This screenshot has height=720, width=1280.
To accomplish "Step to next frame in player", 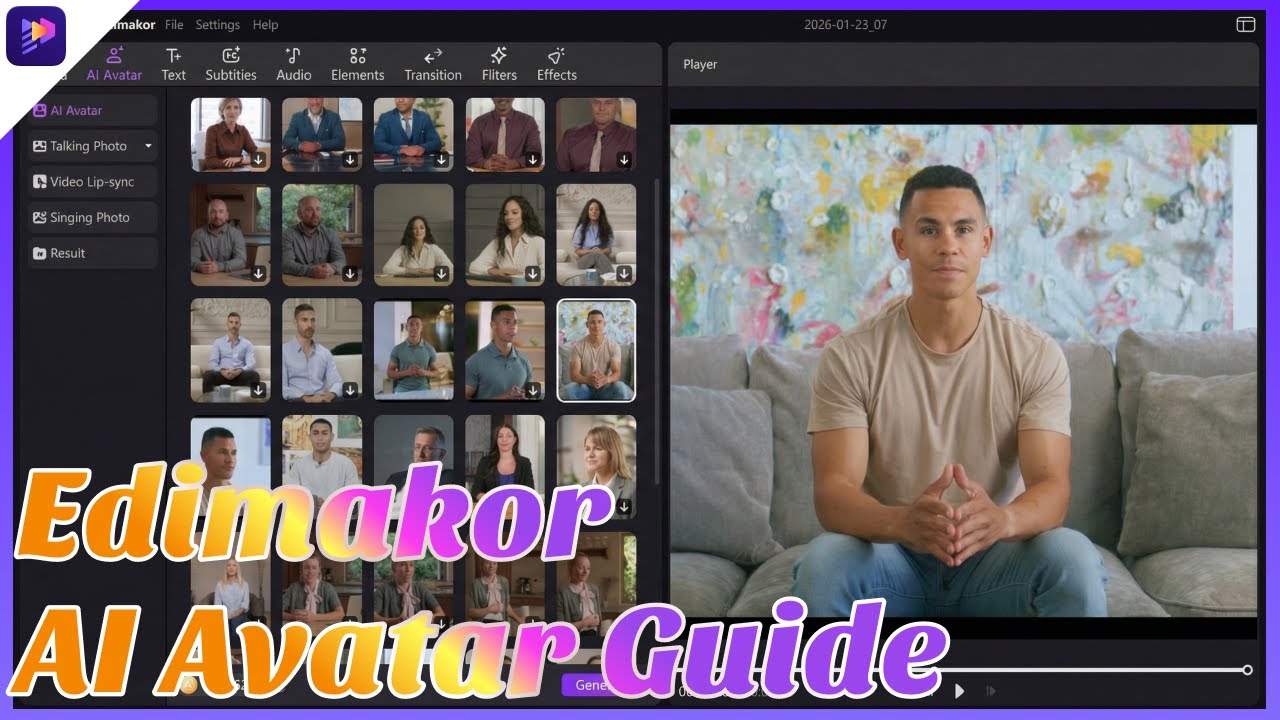I will tap(991, 690).
